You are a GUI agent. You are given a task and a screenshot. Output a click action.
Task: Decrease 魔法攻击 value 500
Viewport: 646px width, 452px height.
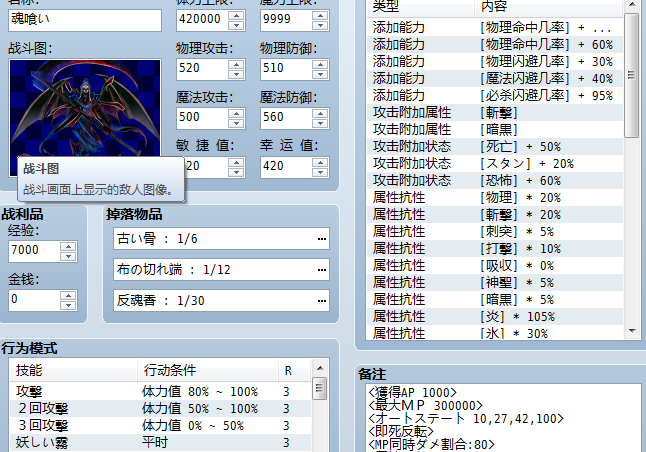pyautogui.click(x=236, y=123)
